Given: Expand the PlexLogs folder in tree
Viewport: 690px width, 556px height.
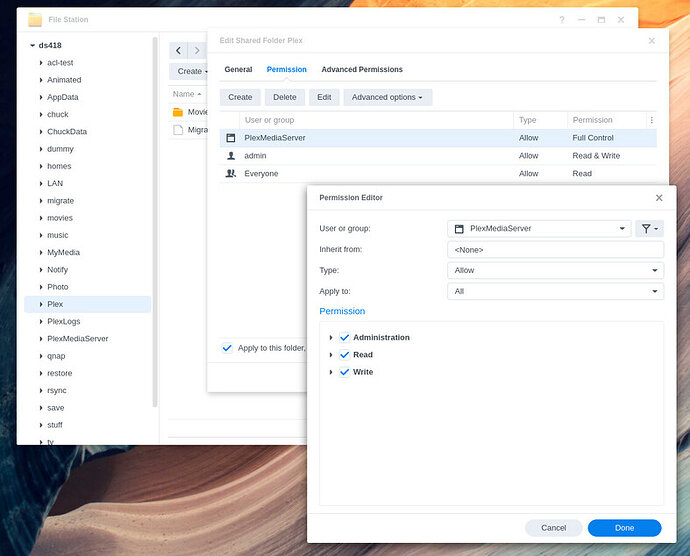Looking at the screenshot, I should click(41, 322).
